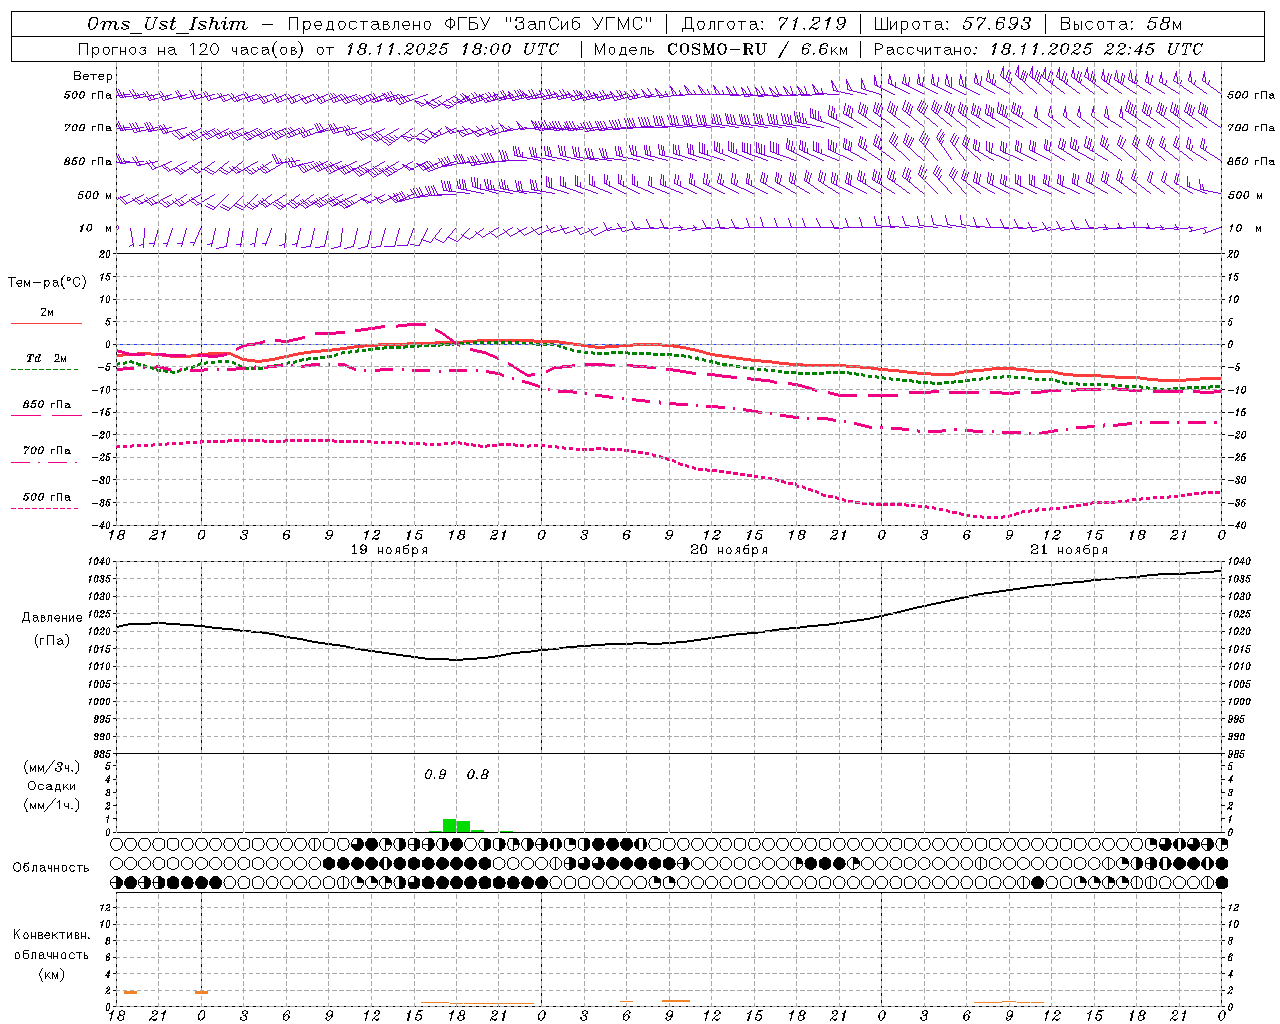The image size is (1280, 1024).
Task: Click the Тем-ра(°C) axis title
Action: (47, 283)
